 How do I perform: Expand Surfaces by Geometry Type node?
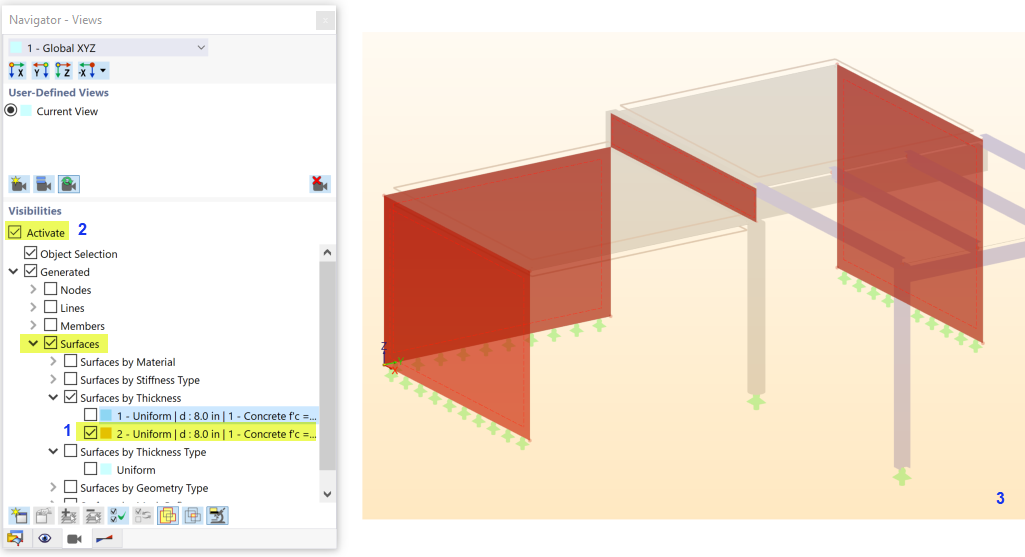point(54,487)
